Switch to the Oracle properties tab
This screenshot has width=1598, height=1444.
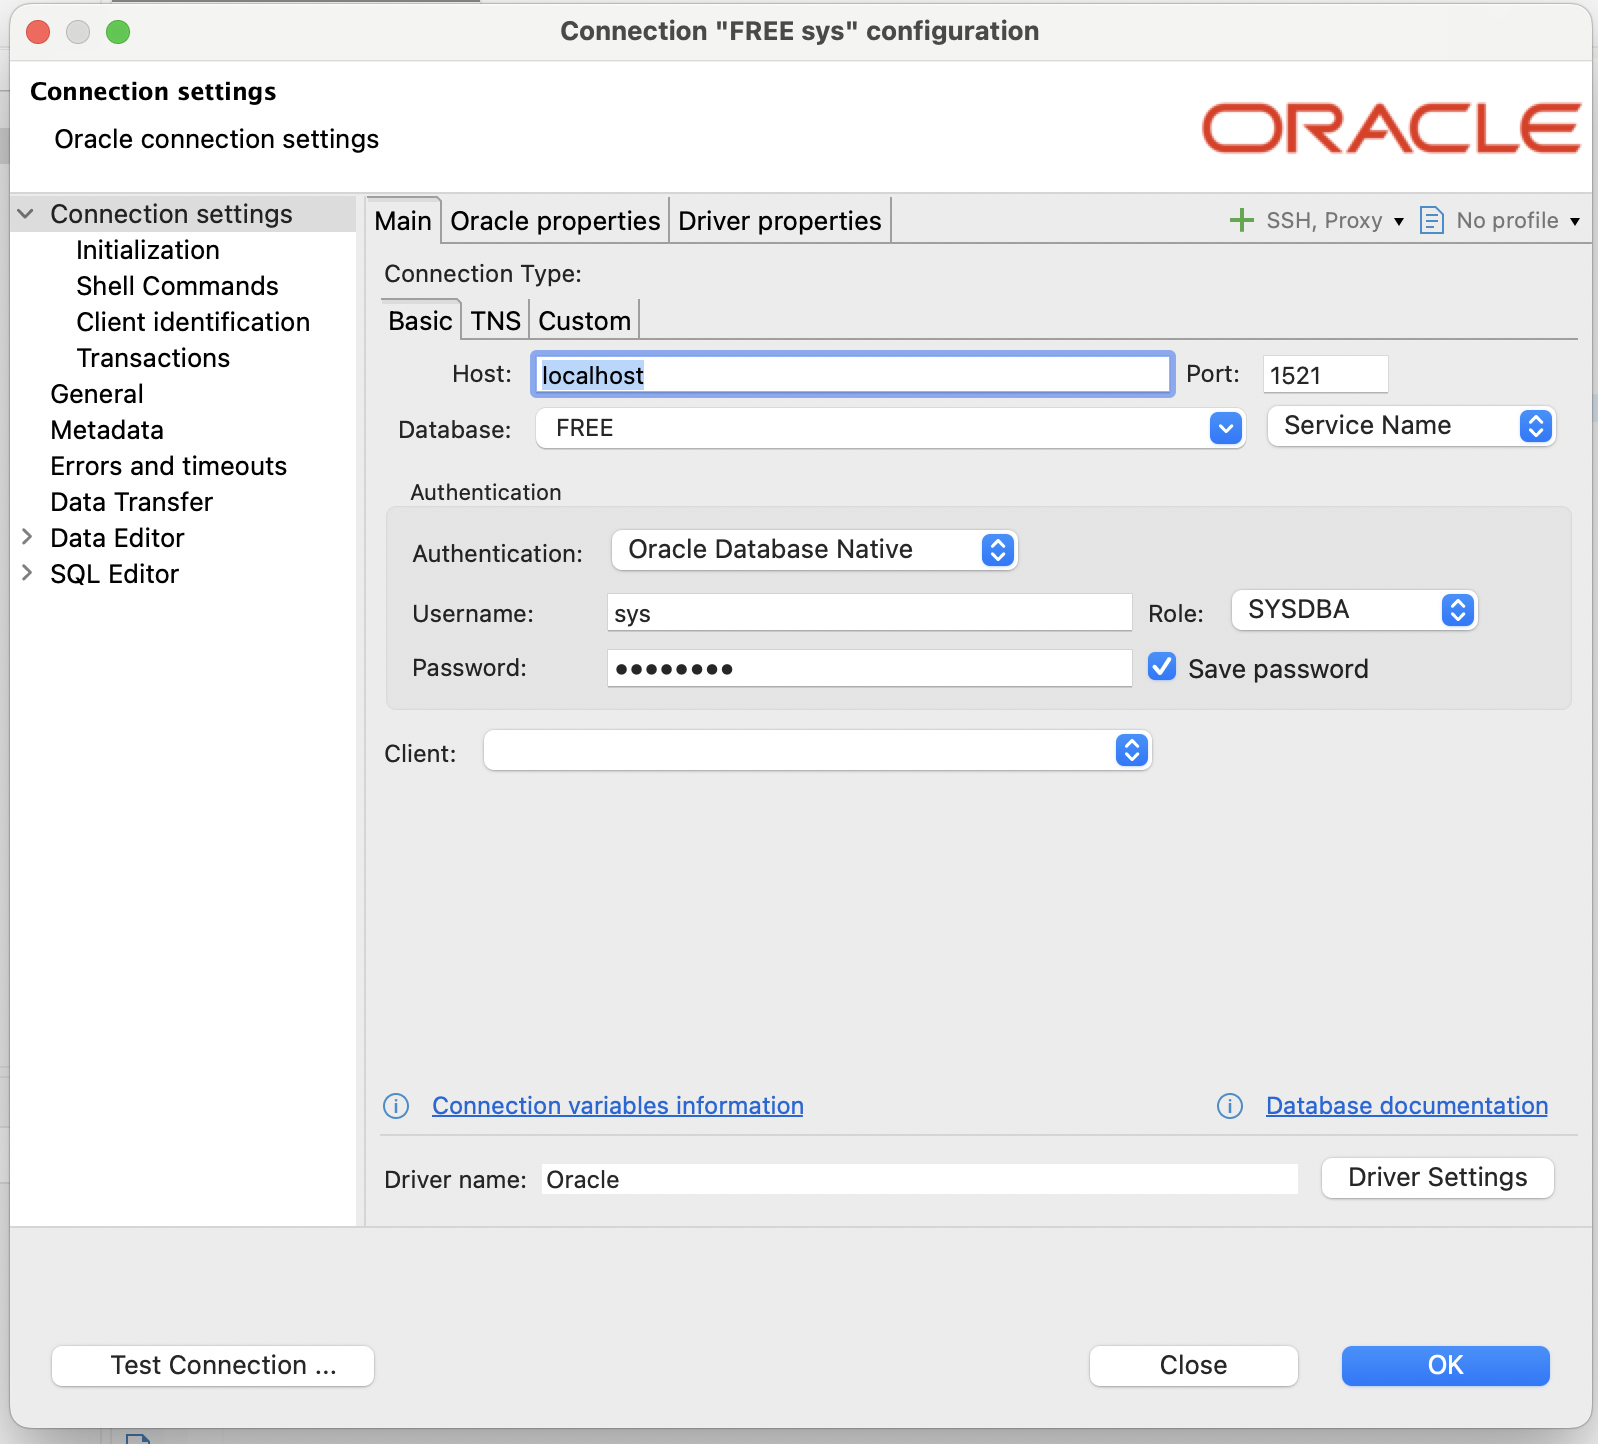tap(555, 221)
